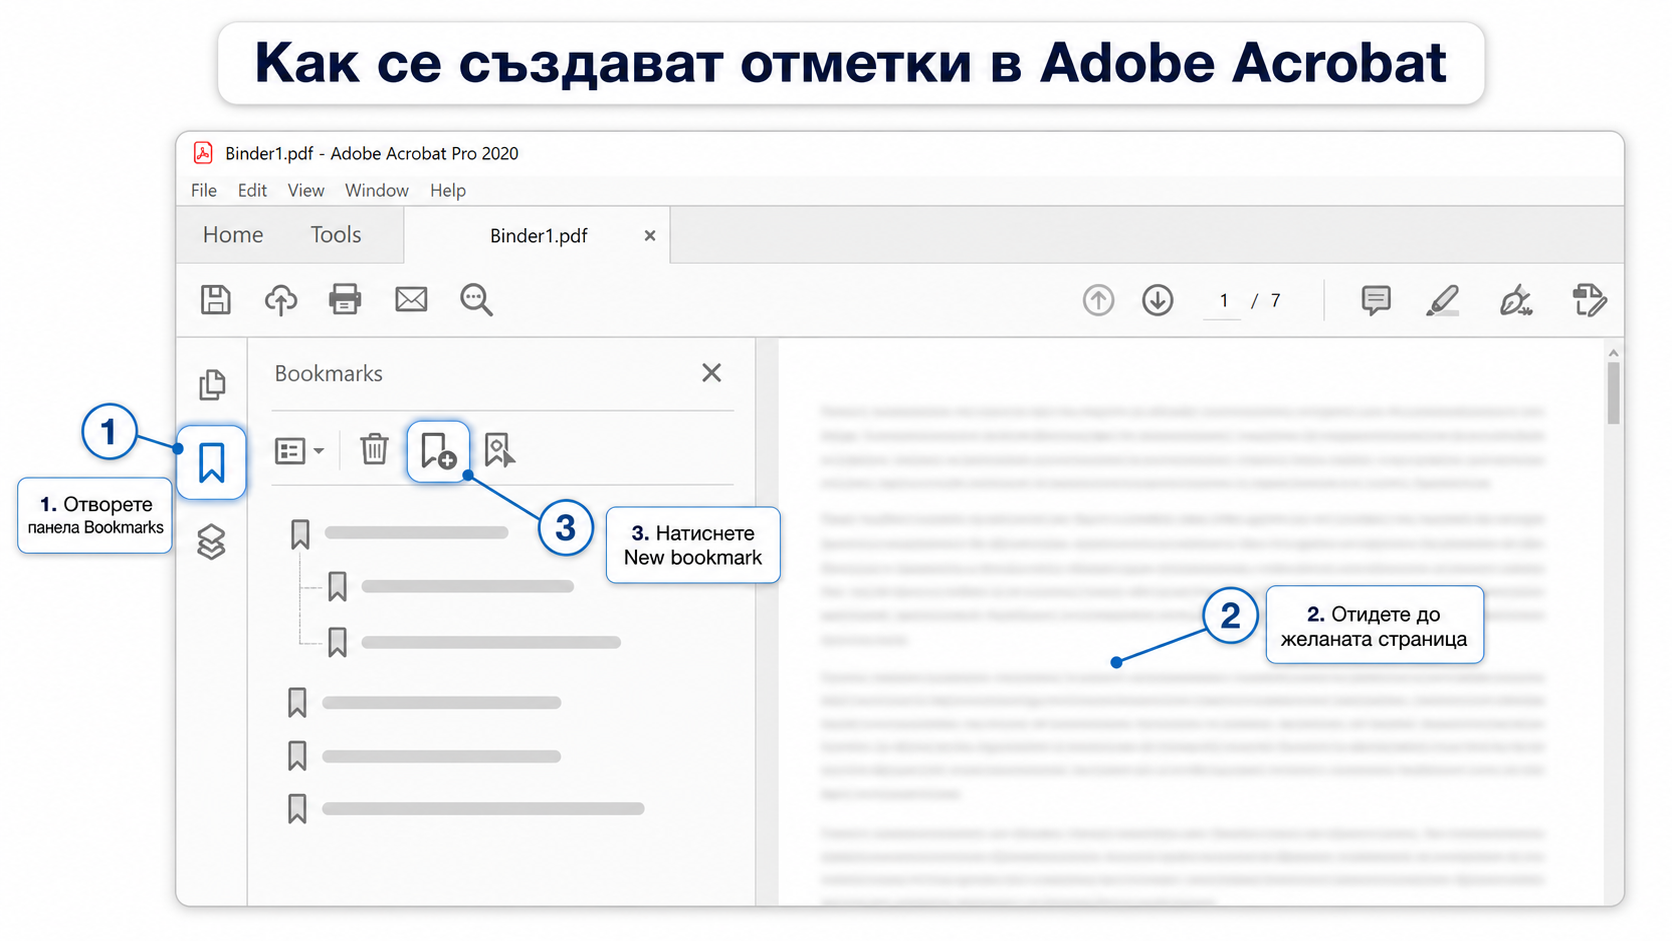Open the Window menu
Image resolution: width=1672 pixels, height=941 pixels.
coord(377,190)
